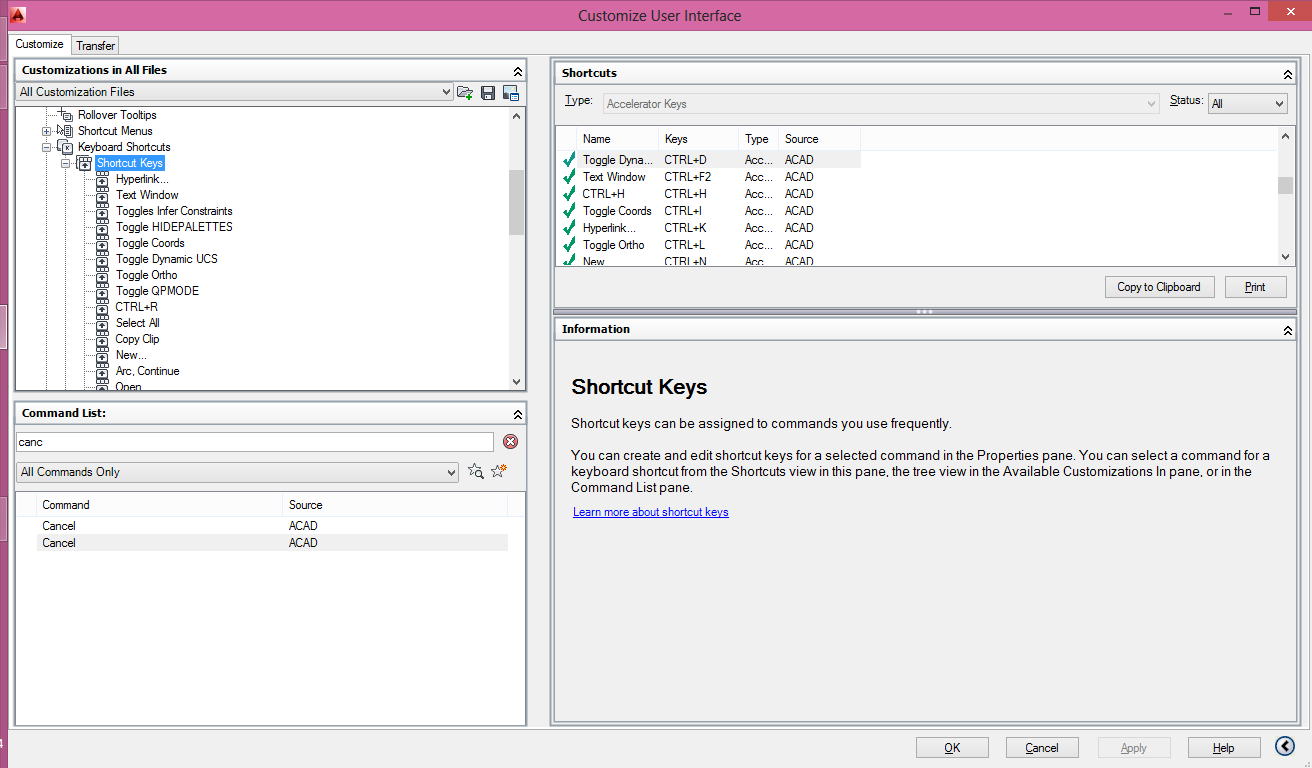Select the Customize tab

[40, 45]
